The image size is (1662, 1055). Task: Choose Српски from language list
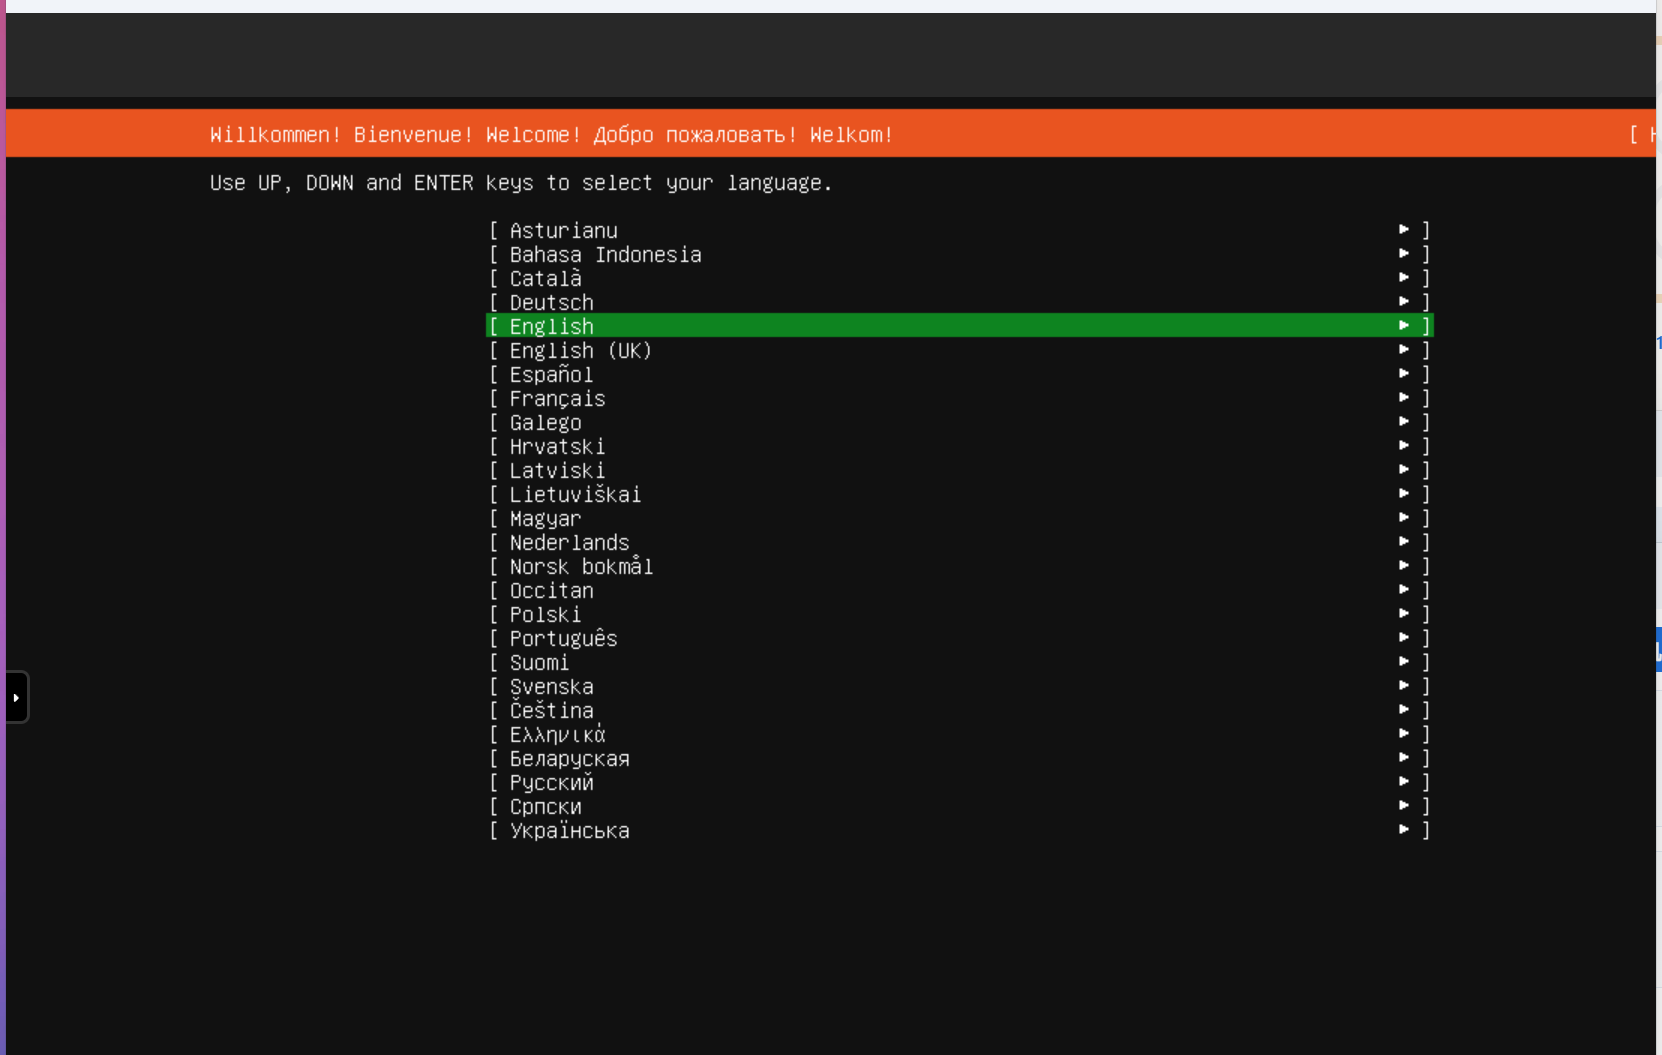960,806
